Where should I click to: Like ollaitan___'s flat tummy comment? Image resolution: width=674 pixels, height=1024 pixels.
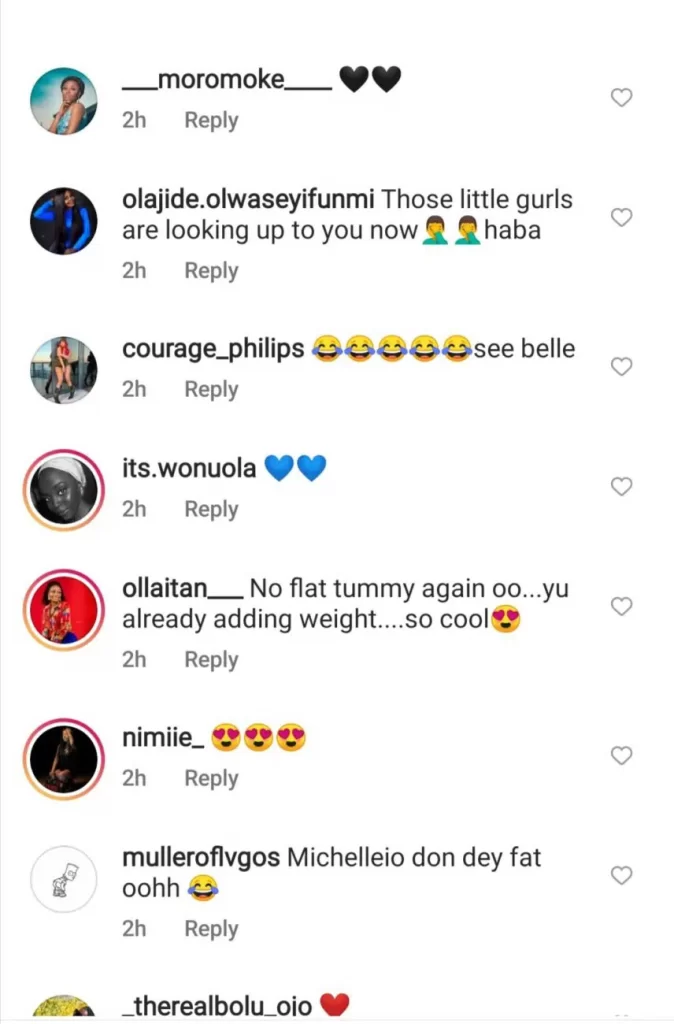point(621,607)
